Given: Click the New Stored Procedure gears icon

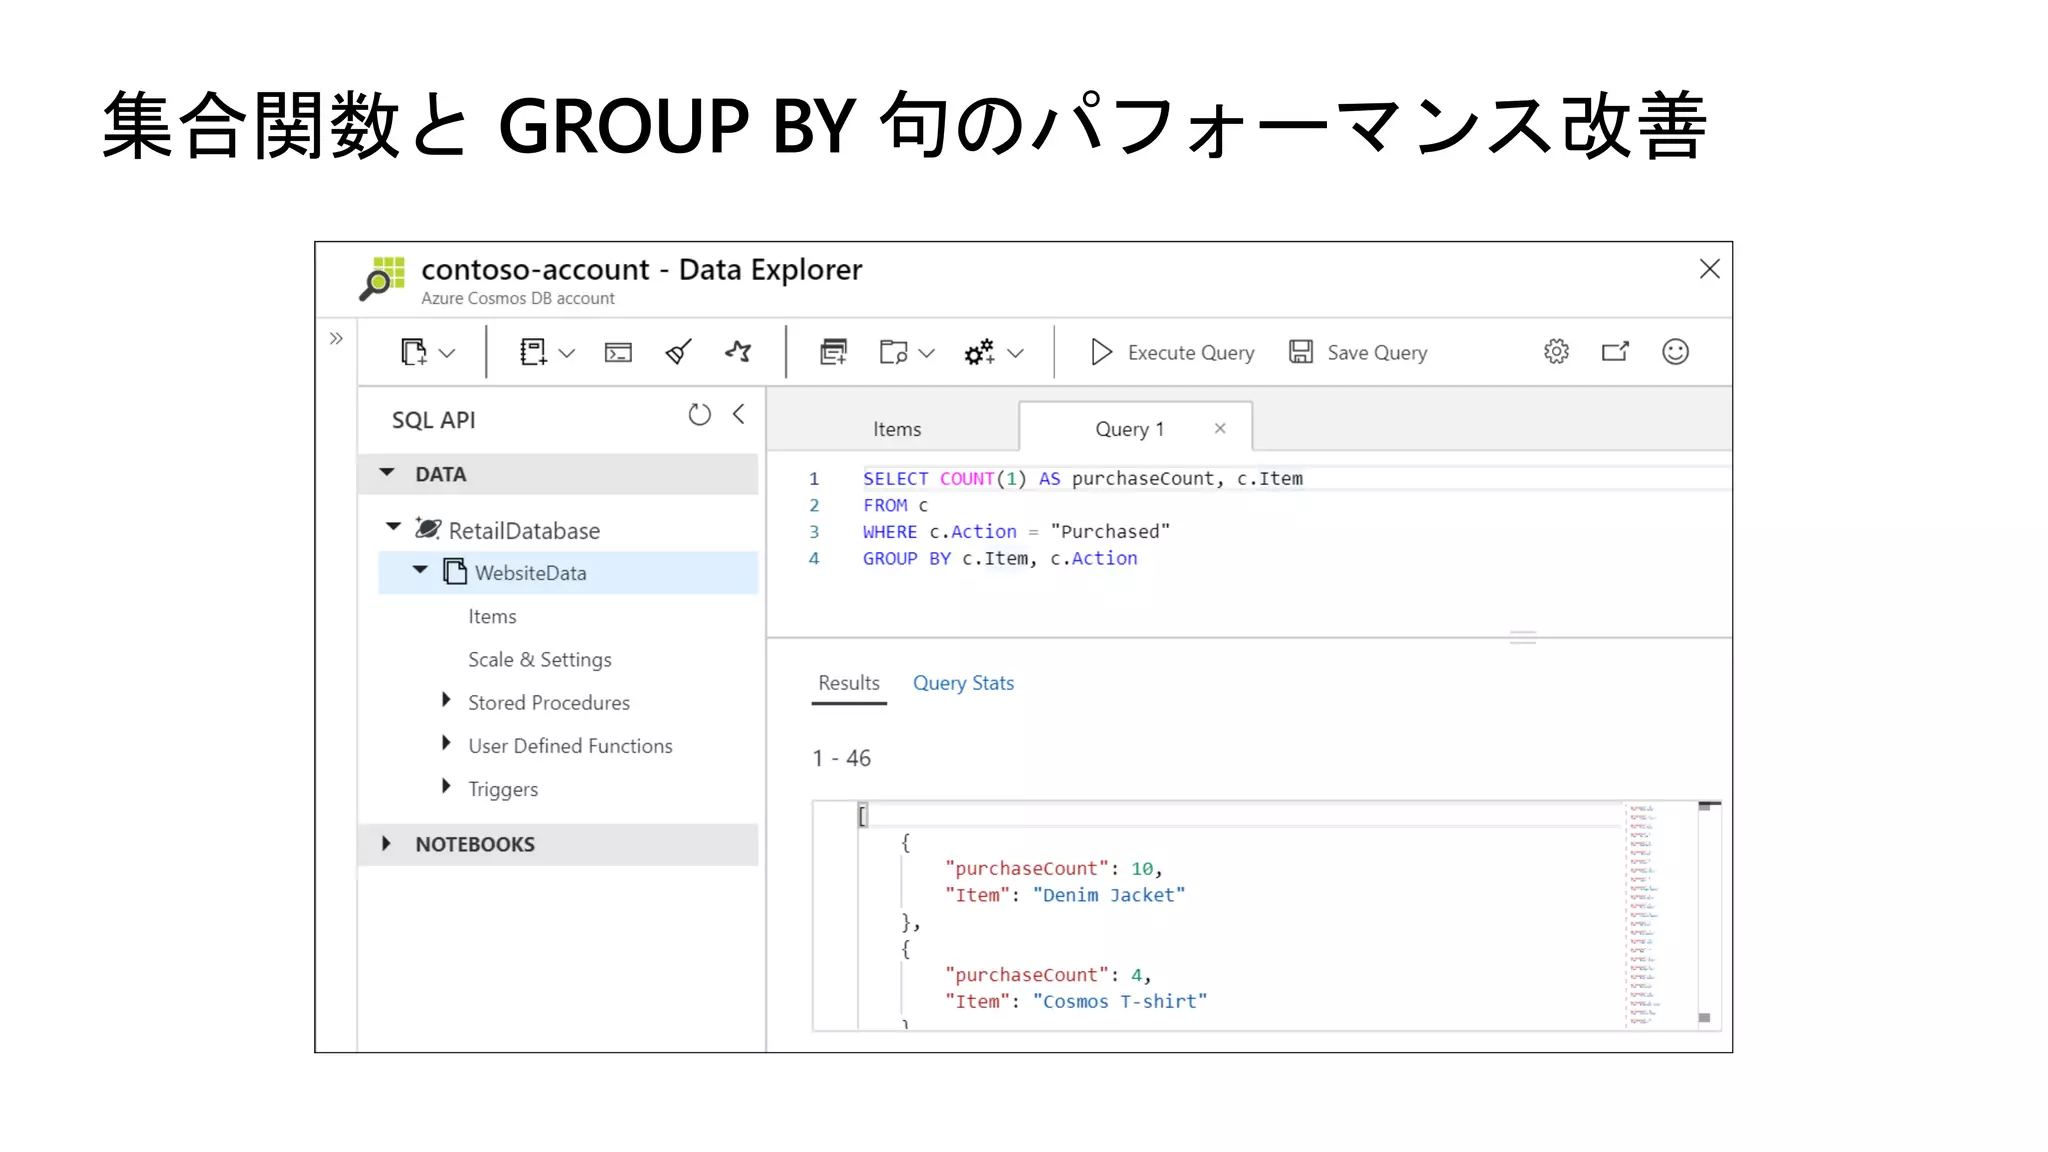Looking at the screenshot, I should pos(979,352).
